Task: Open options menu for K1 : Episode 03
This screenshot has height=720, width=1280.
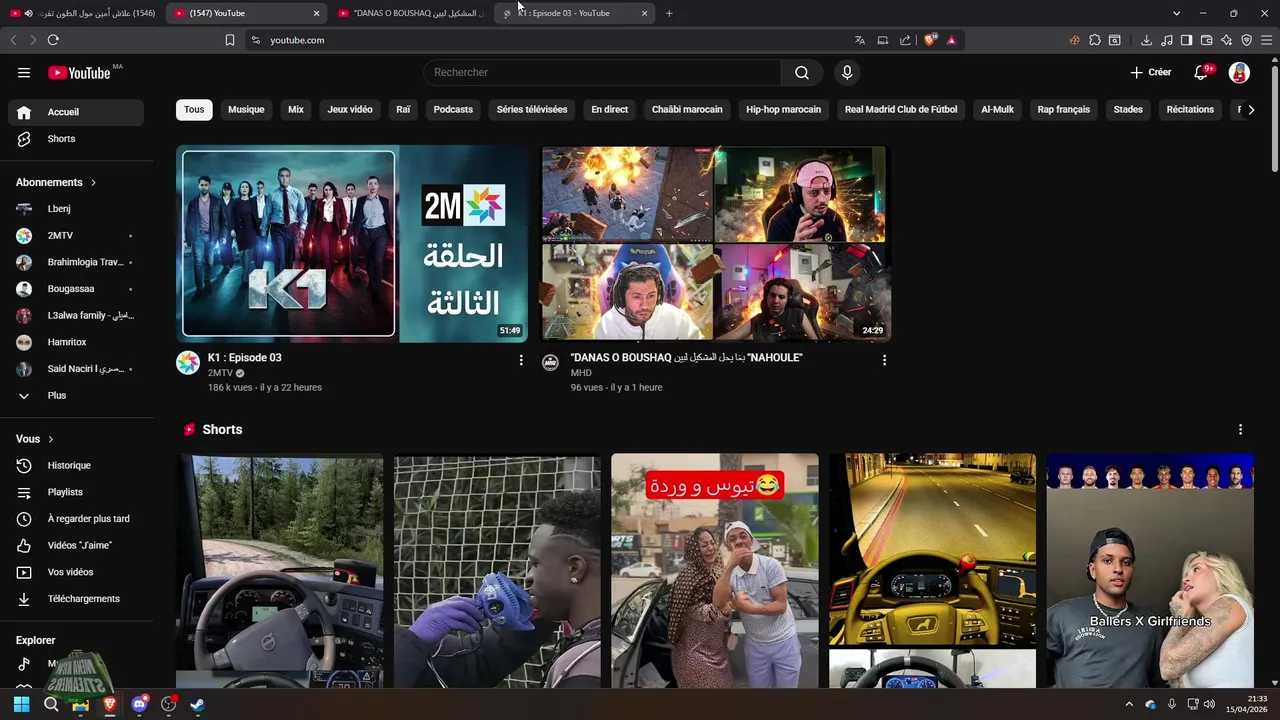Action: [521, 360]
